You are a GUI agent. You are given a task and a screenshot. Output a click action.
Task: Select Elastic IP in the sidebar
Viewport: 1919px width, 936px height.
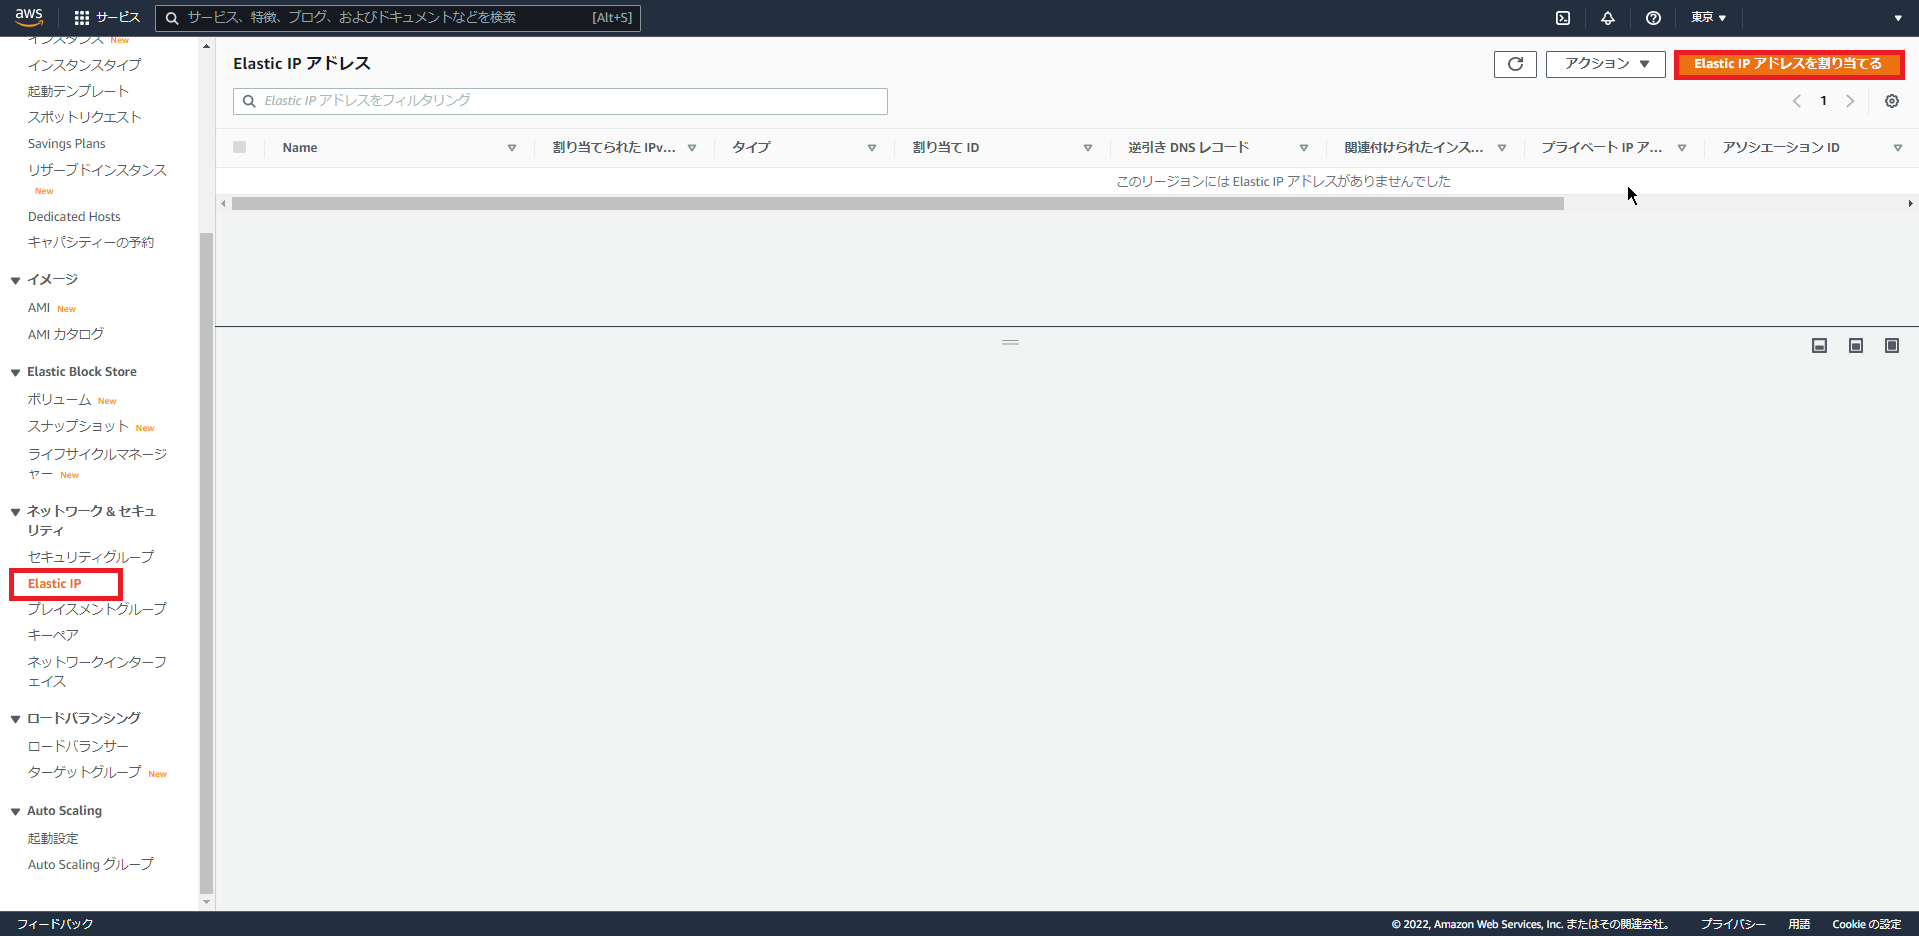pyautogui.click(x=54, y=583)
